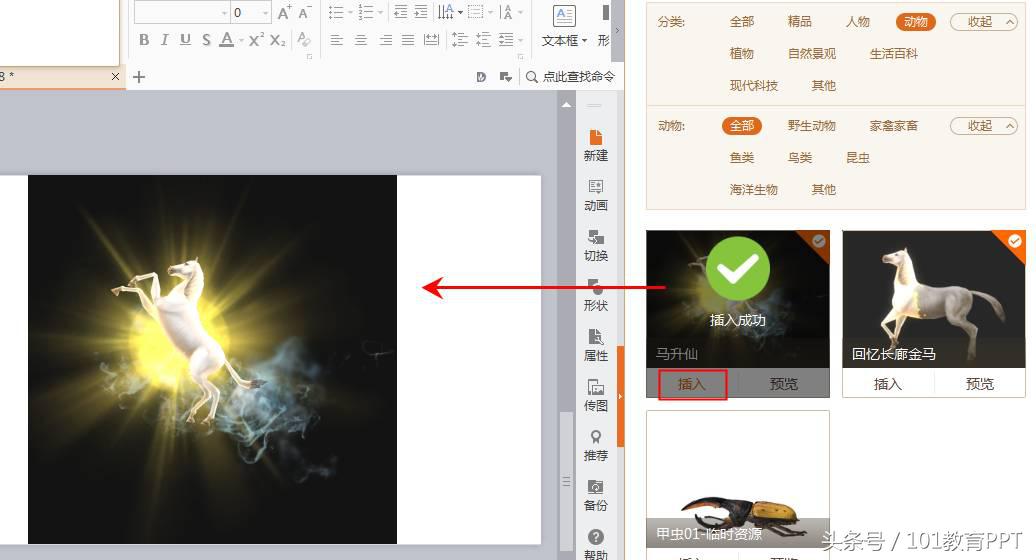Select 现代科技 category filter
Viewport: 1036px width, 560px height.
click(753, 85)
